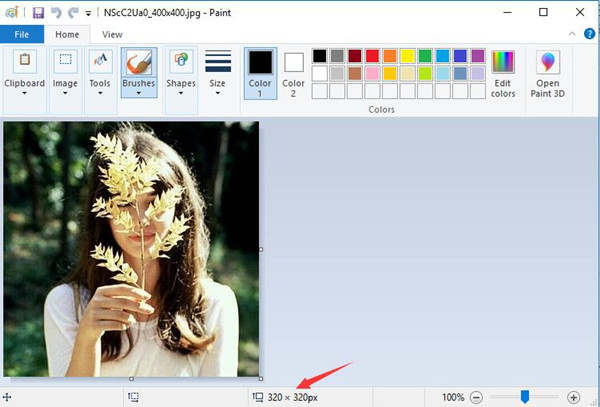Click the Undo arrow icon
The width and height of the screenshot is (600, 407).
56,13
